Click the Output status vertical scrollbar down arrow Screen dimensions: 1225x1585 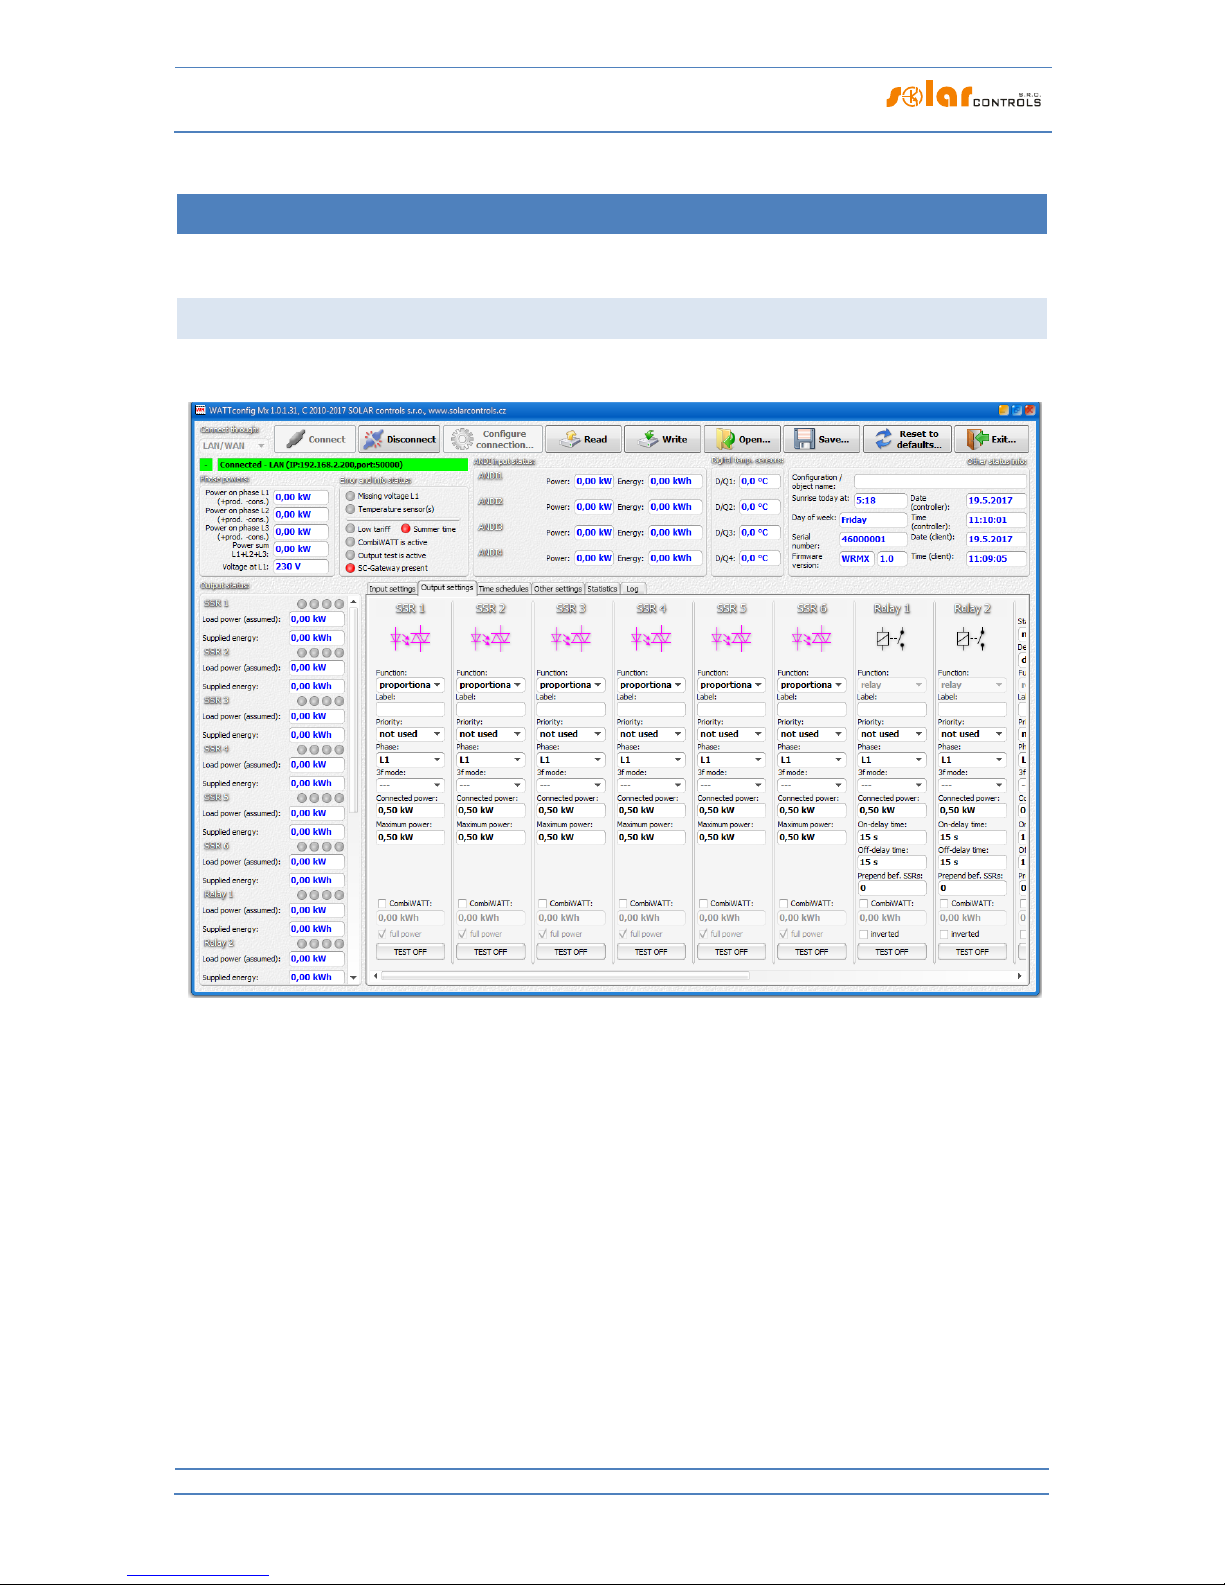pos(353,977)
